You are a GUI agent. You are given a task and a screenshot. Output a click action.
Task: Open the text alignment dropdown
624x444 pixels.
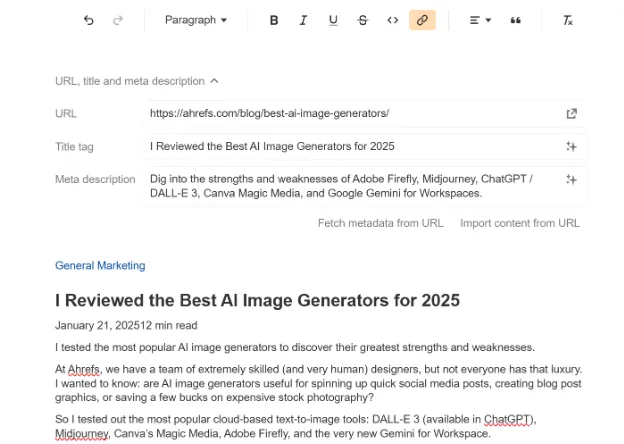[x=480, y=20]
